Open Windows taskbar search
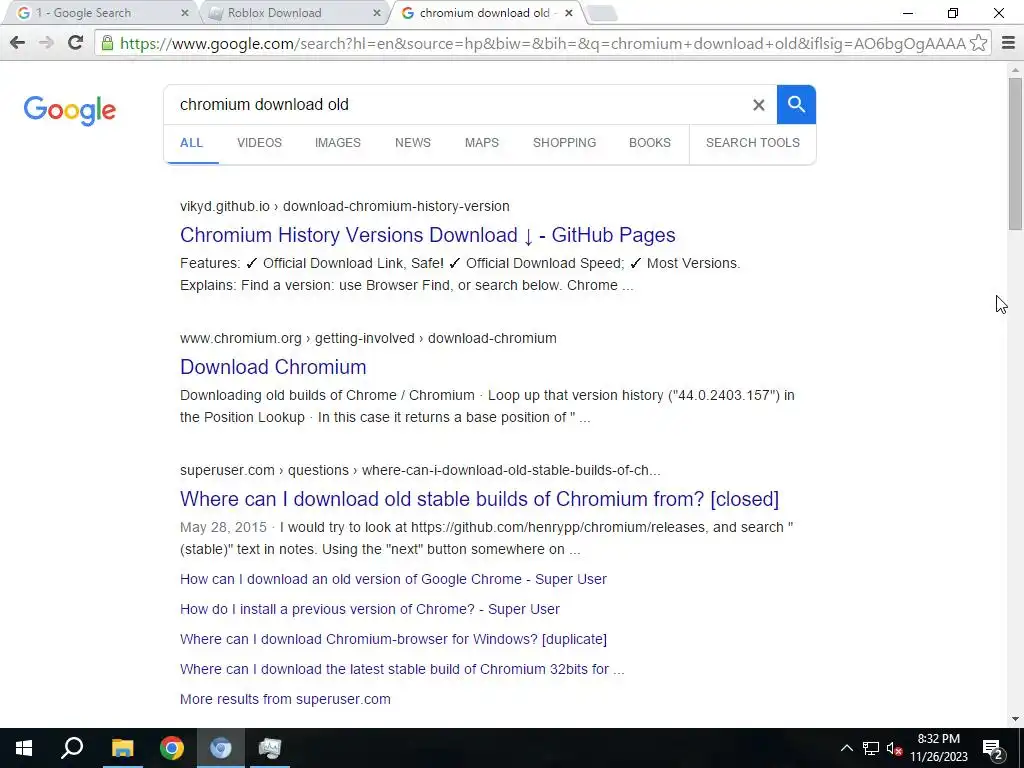Screen dimensions: 1024x768 pyautogui.click(x=72, y=748)
